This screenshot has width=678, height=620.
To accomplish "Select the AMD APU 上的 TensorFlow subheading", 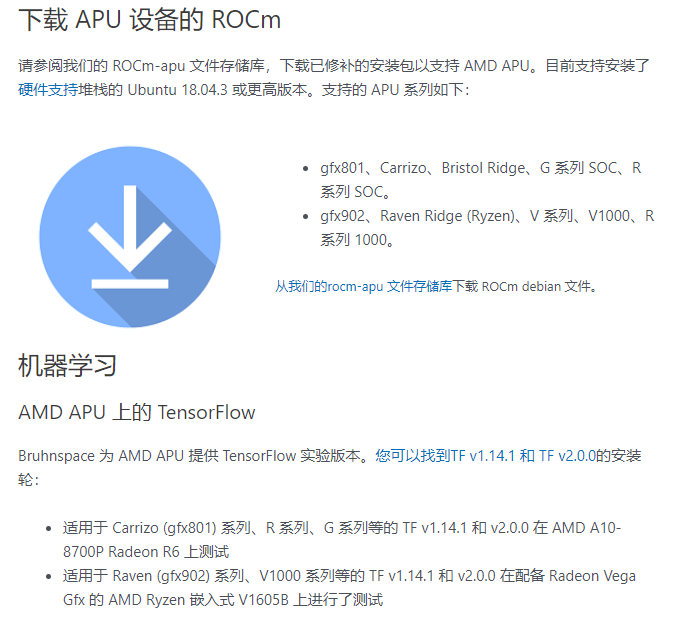I will (137, 412).
